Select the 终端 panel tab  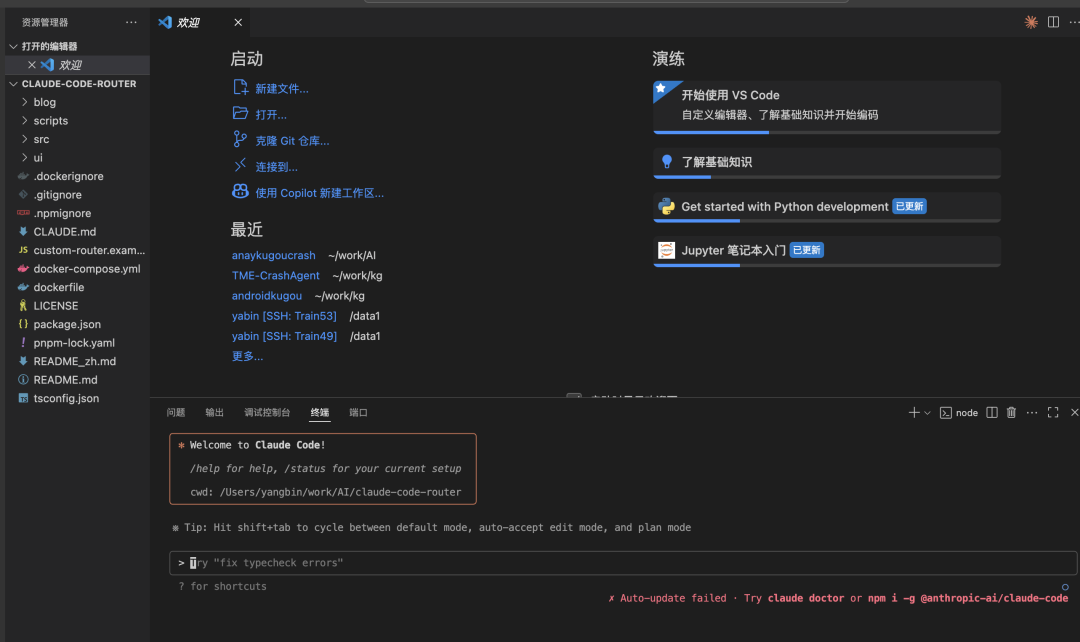(320, 413)
